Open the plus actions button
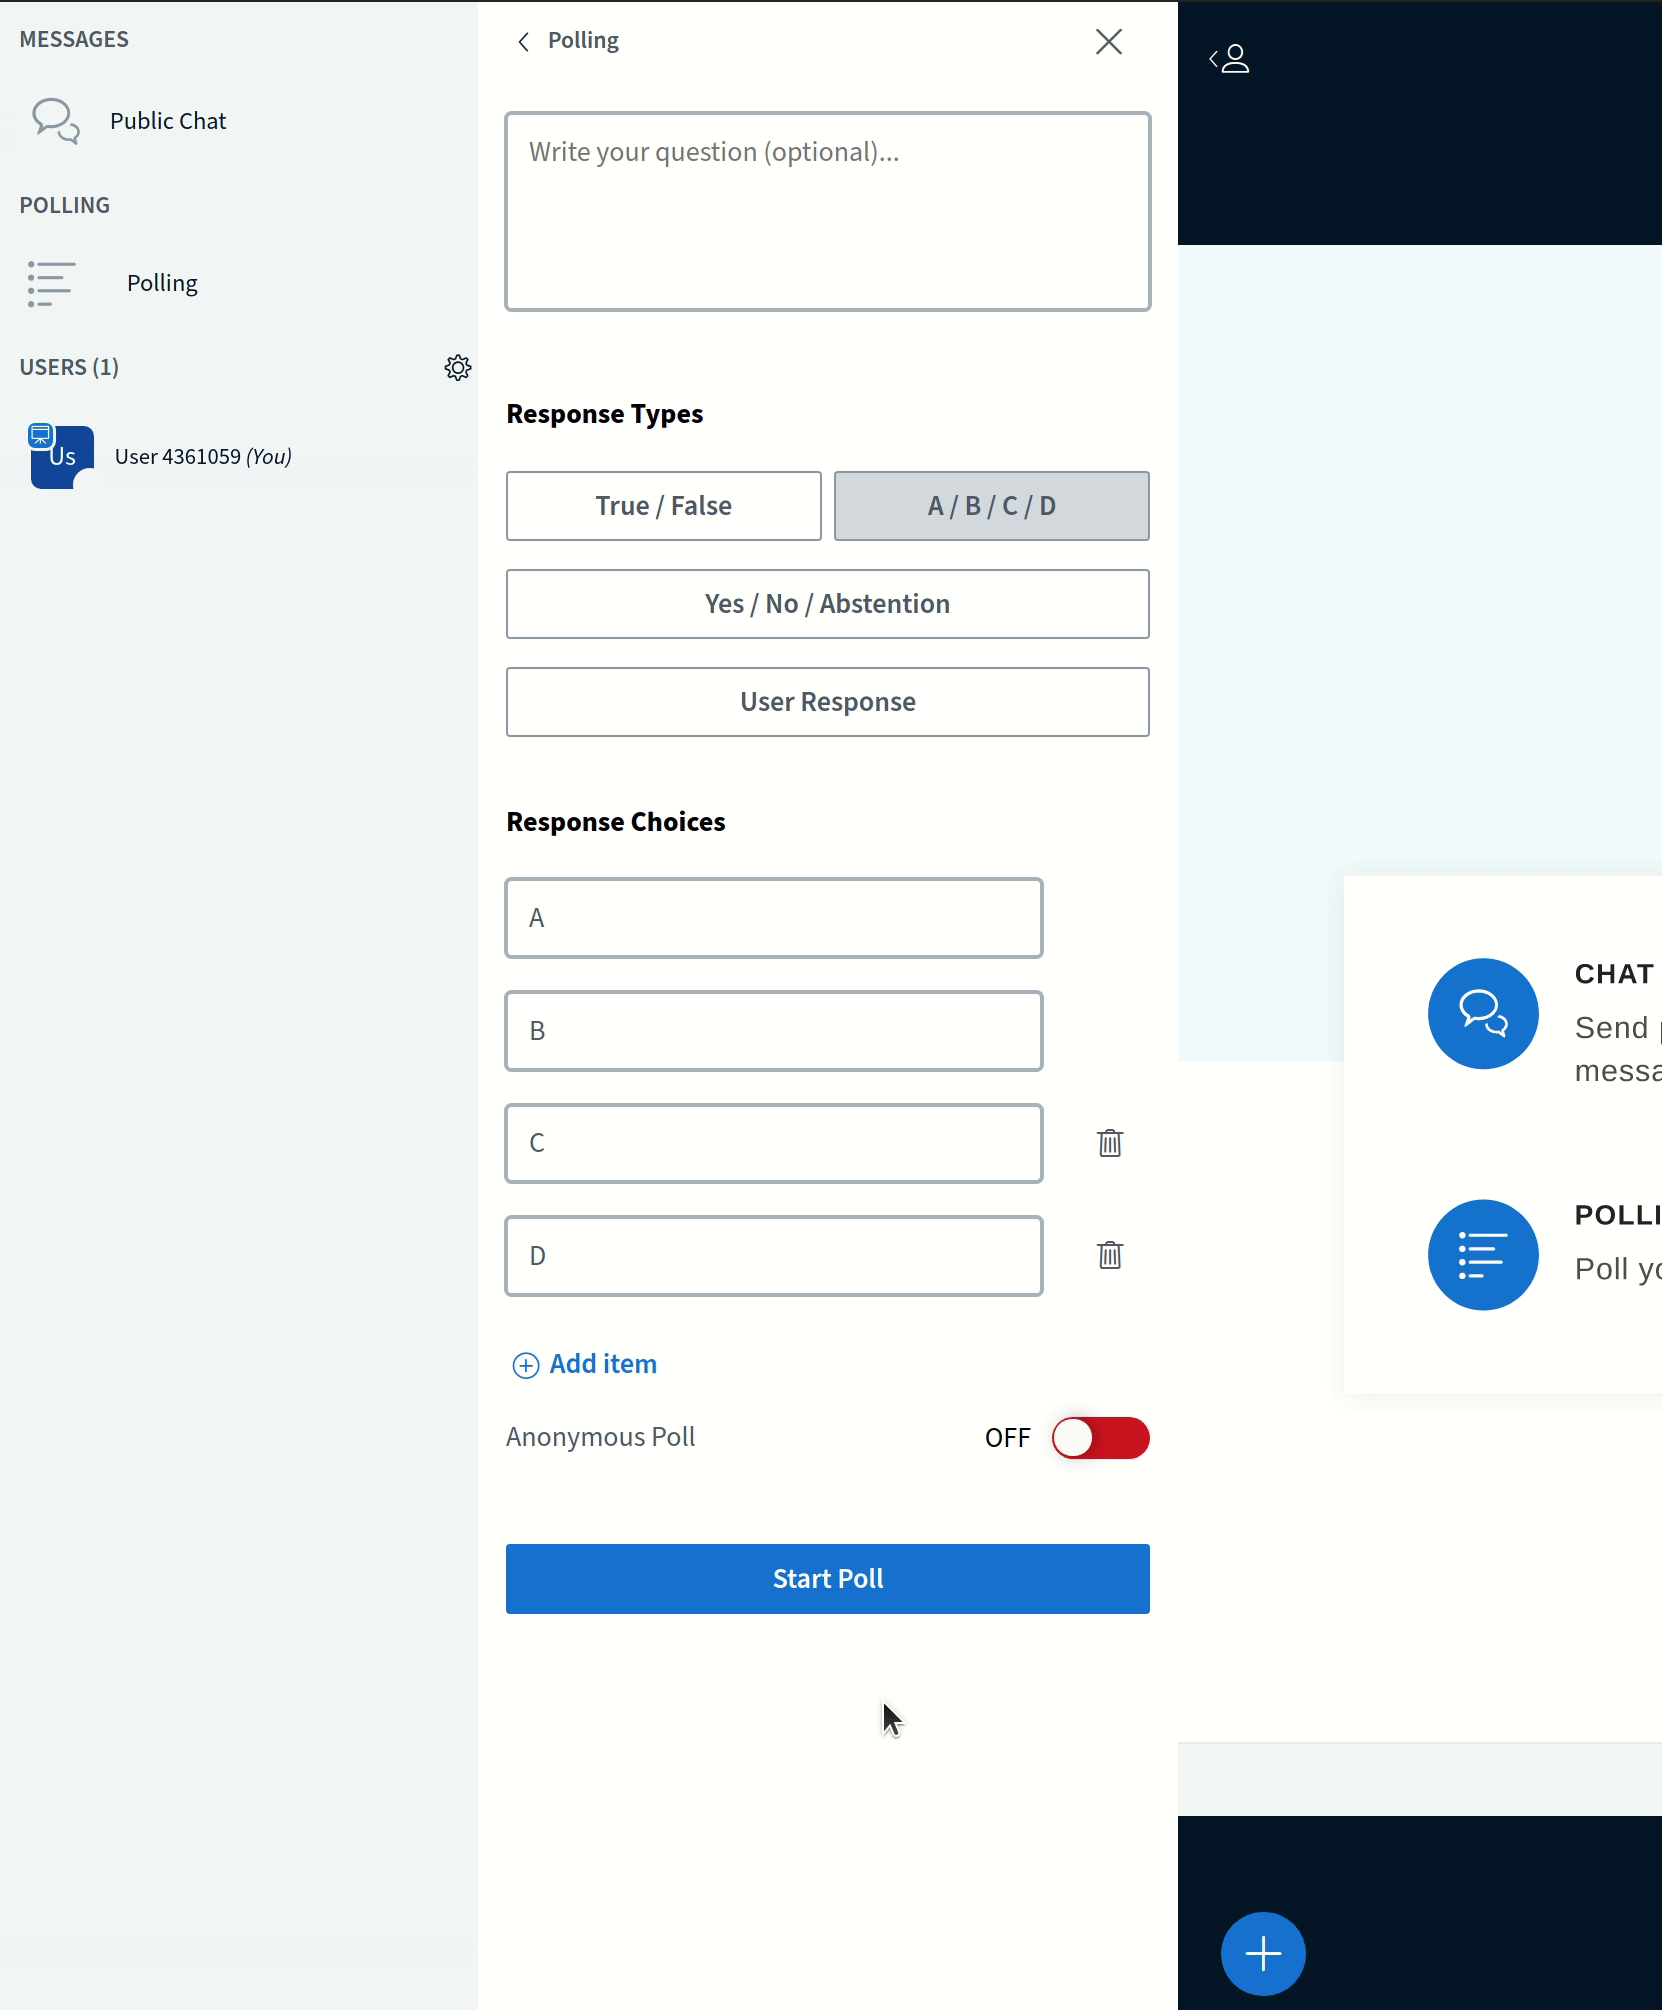Image resolution: width=1662 pixels, height=2010 pixels. pyautogui.click(x=1263, y=1953)
